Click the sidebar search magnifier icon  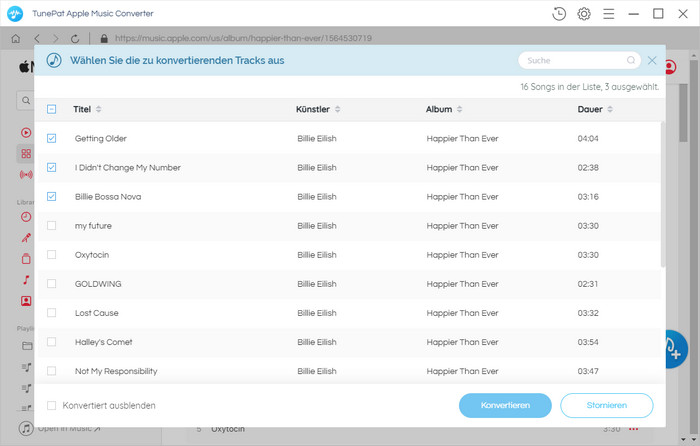[26, 100]
